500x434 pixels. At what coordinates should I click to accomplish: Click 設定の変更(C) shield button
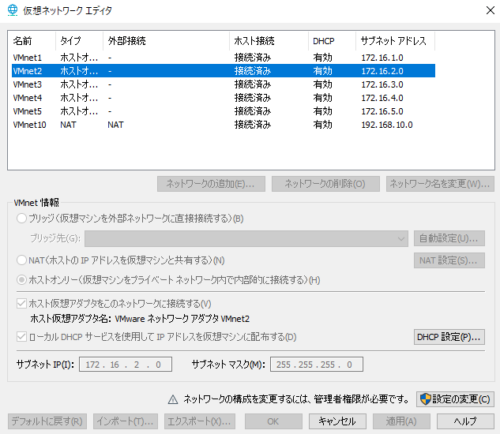(455, 399)
